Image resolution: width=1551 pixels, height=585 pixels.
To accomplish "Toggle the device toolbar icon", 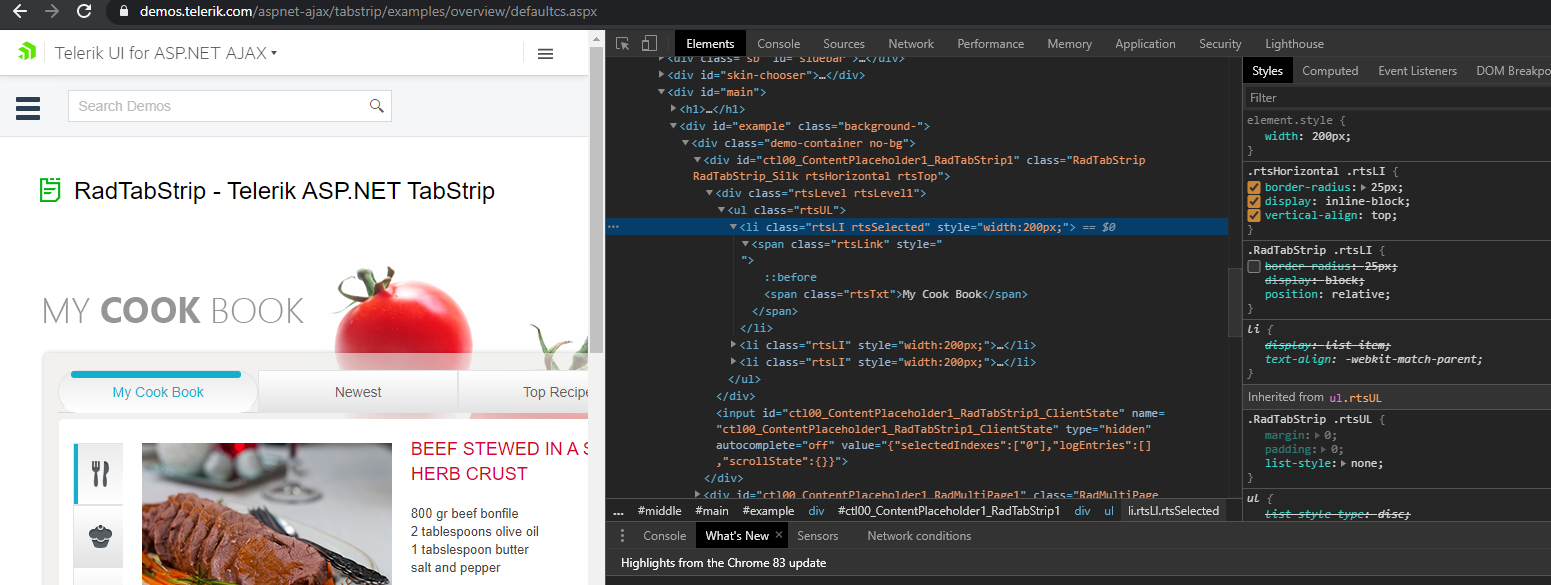I will coord(649,43).
